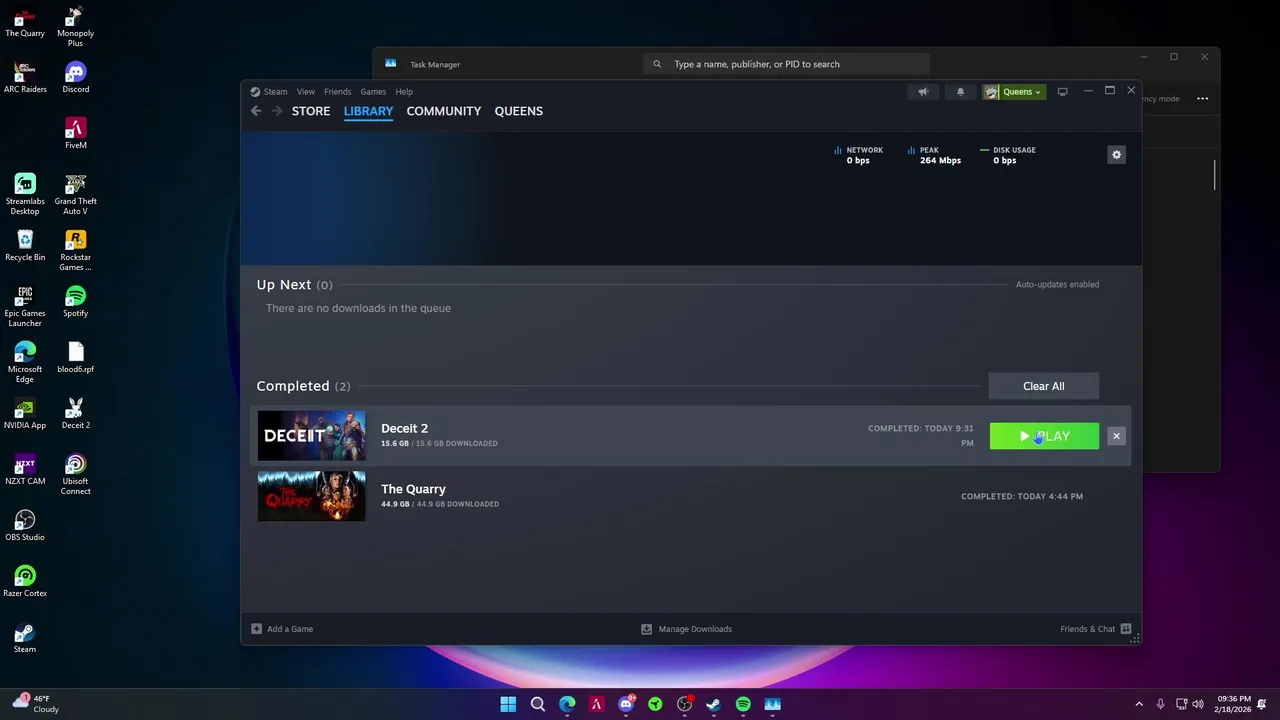Switch to COMMUNITY tab
Viewport: 1280px width, 720px height.
click(444, 111)
